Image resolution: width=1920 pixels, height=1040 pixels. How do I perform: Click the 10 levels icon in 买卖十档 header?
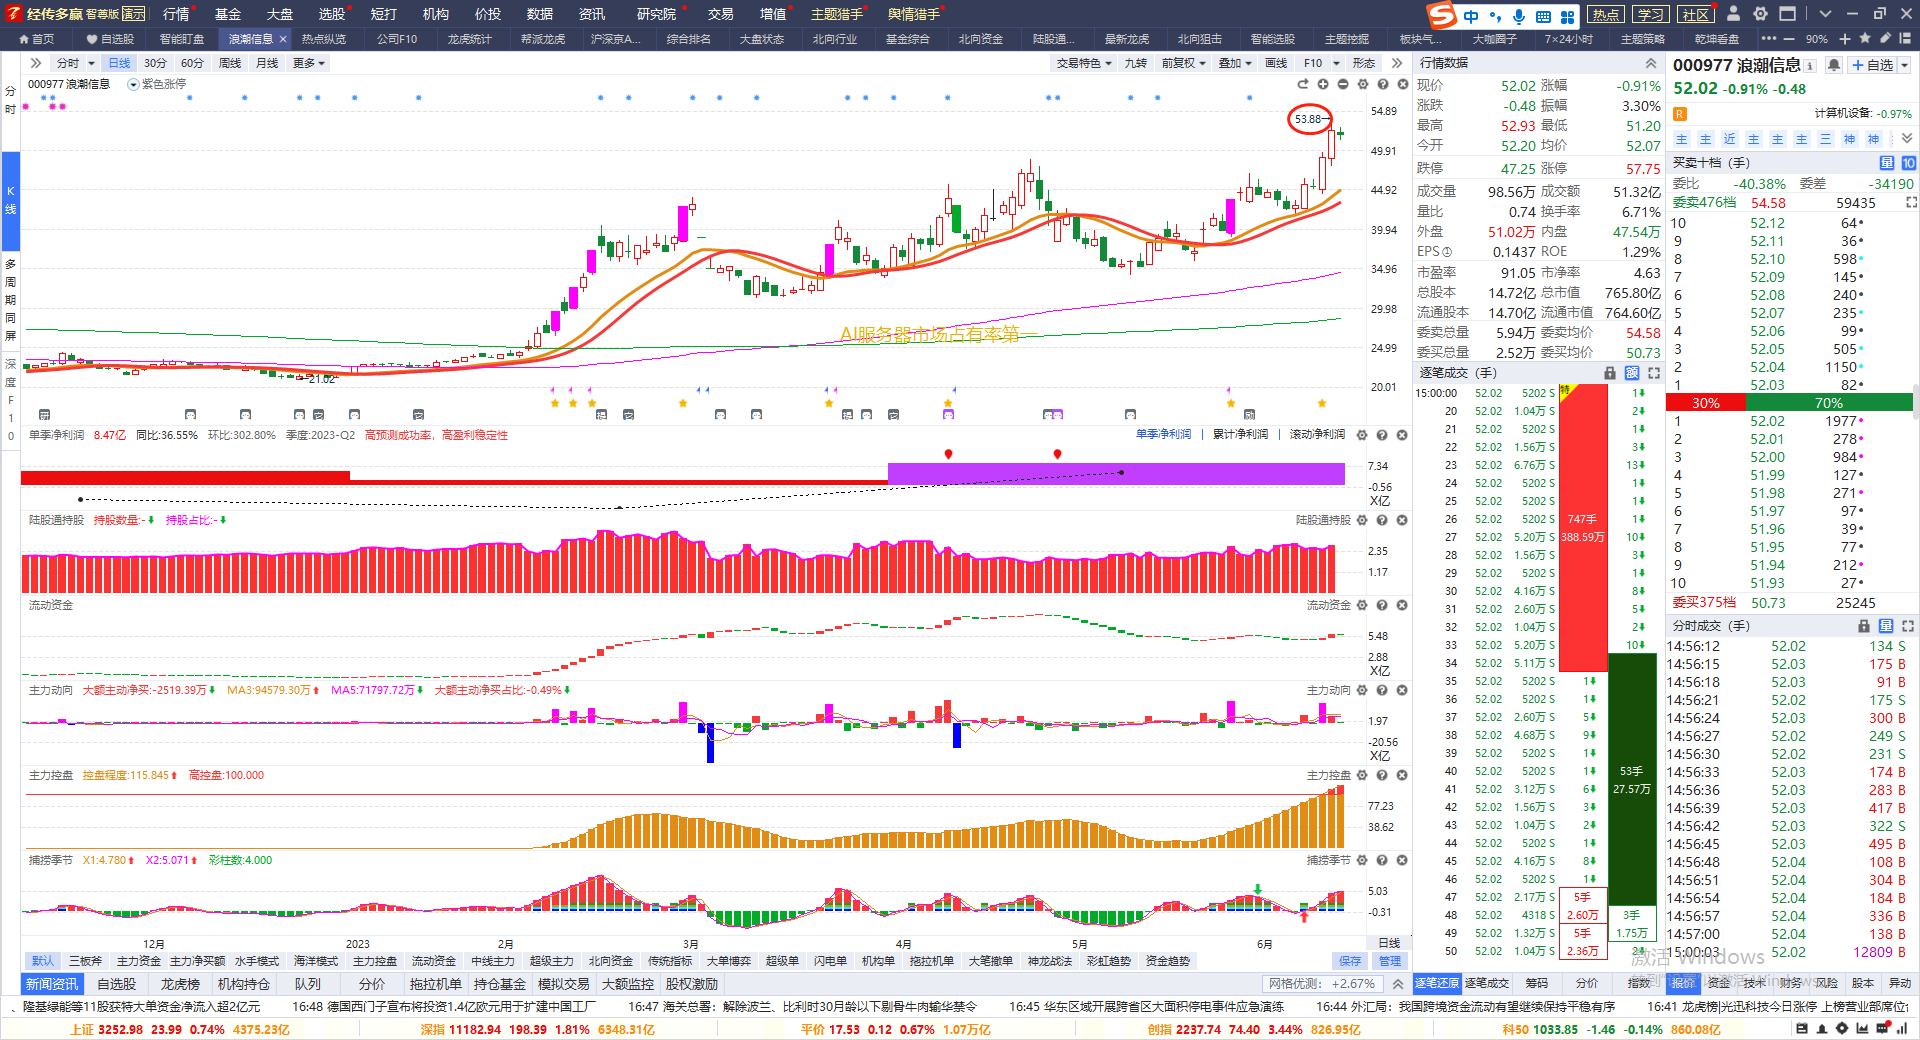tap(1908, 162)
